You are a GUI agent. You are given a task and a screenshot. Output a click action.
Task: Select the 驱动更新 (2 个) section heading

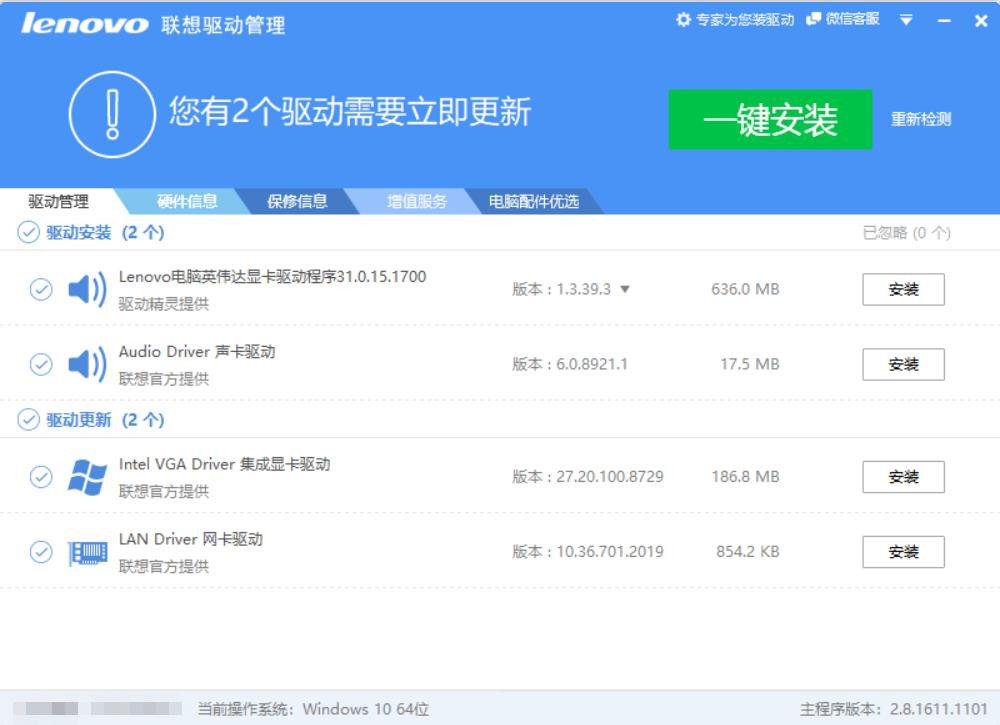click(x=105, y=420)
